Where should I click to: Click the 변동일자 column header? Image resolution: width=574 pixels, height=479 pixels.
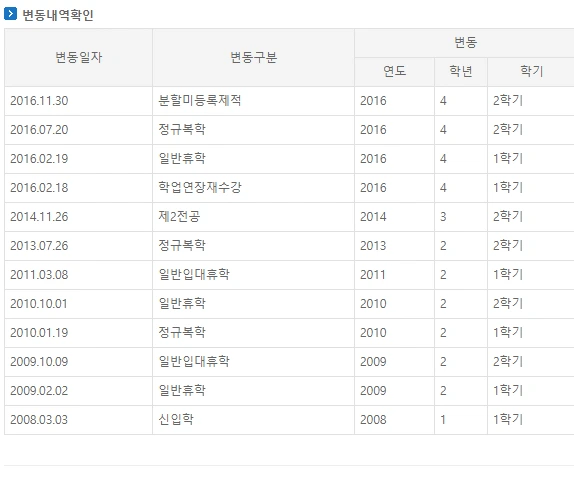[x=79, y=57]
